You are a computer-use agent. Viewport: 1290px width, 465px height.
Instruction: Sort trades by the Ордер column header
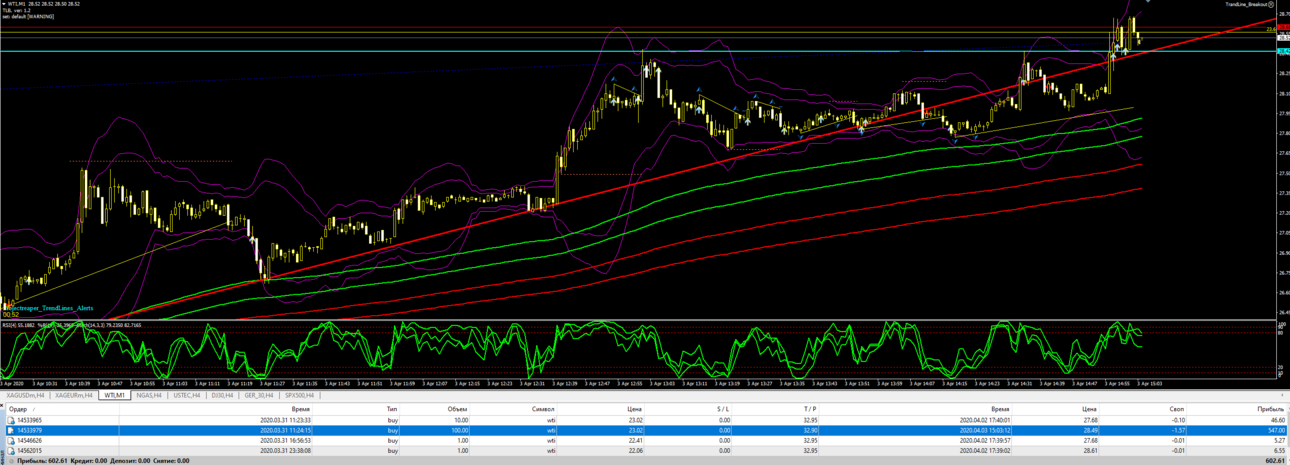[x=18, y=409]
